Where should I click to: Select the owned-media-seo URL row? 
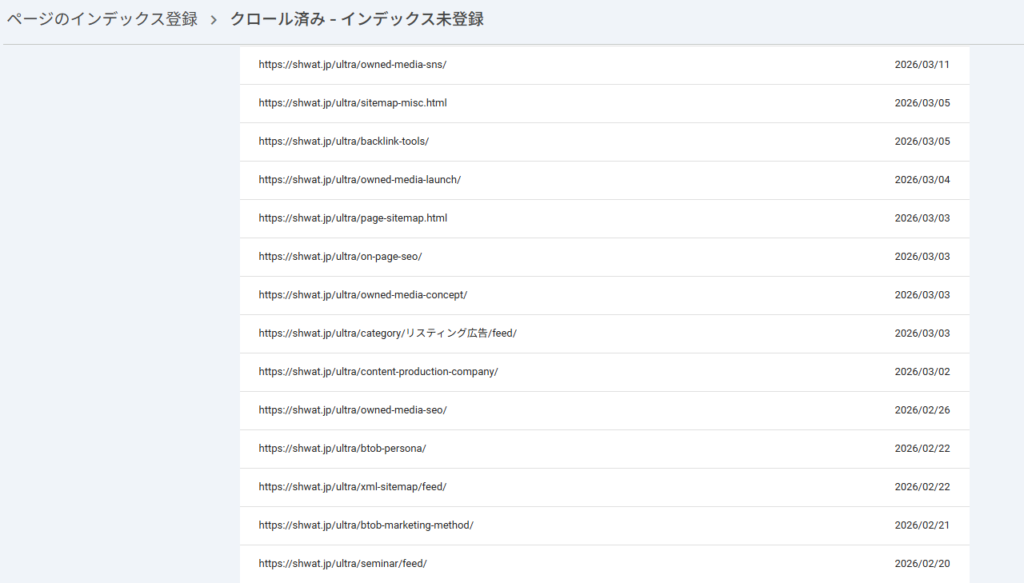coord(352,410)
